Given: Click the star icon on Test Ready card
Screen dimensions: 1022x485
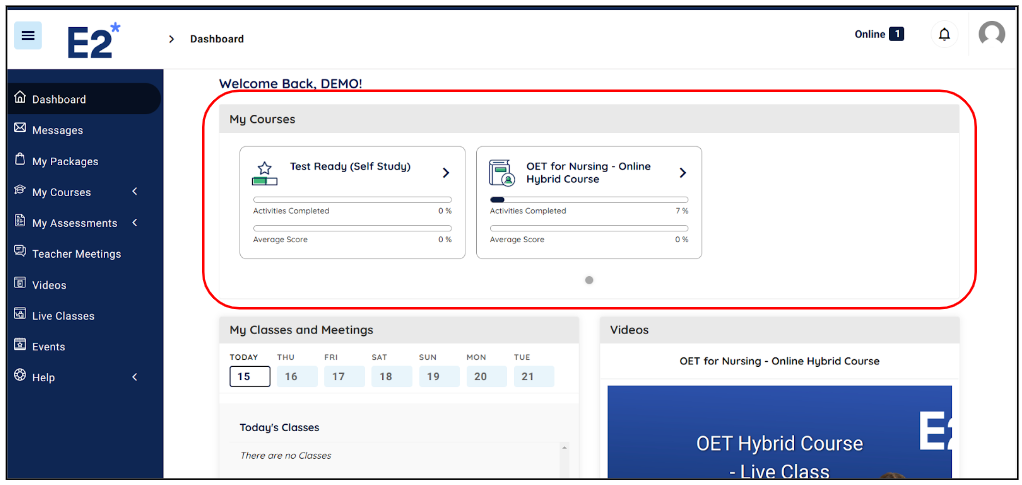Looking at the screenshot, I should click(264, 168).
